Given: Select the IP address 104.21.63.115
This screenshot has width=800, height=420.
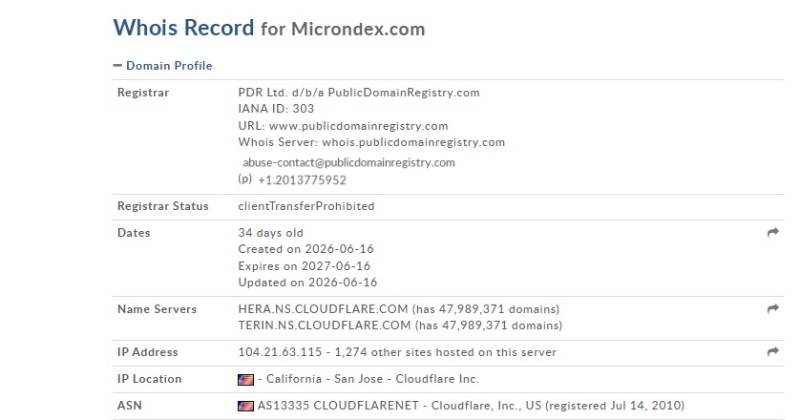Looking at the screenshot, I should click(280, 352).
